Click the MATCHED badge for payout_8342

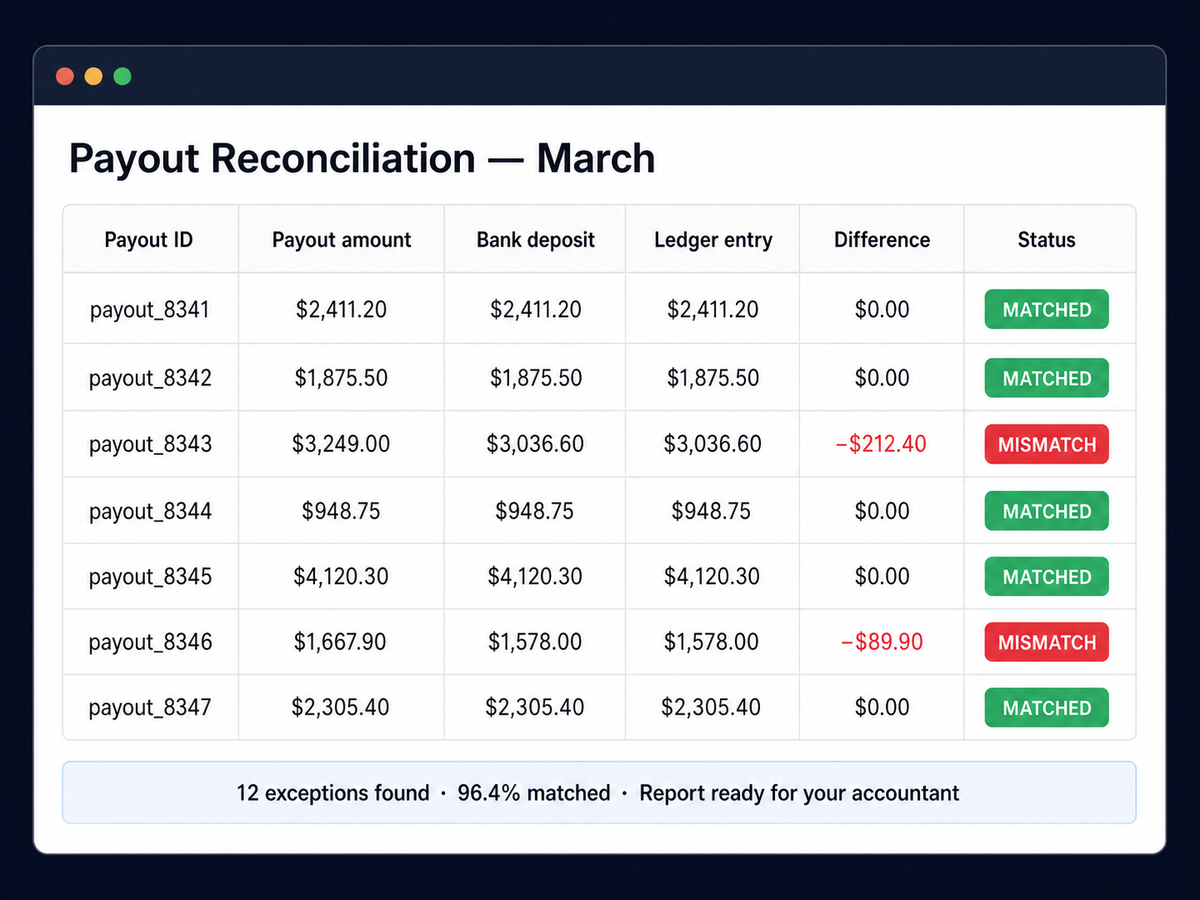point(1047,378)
